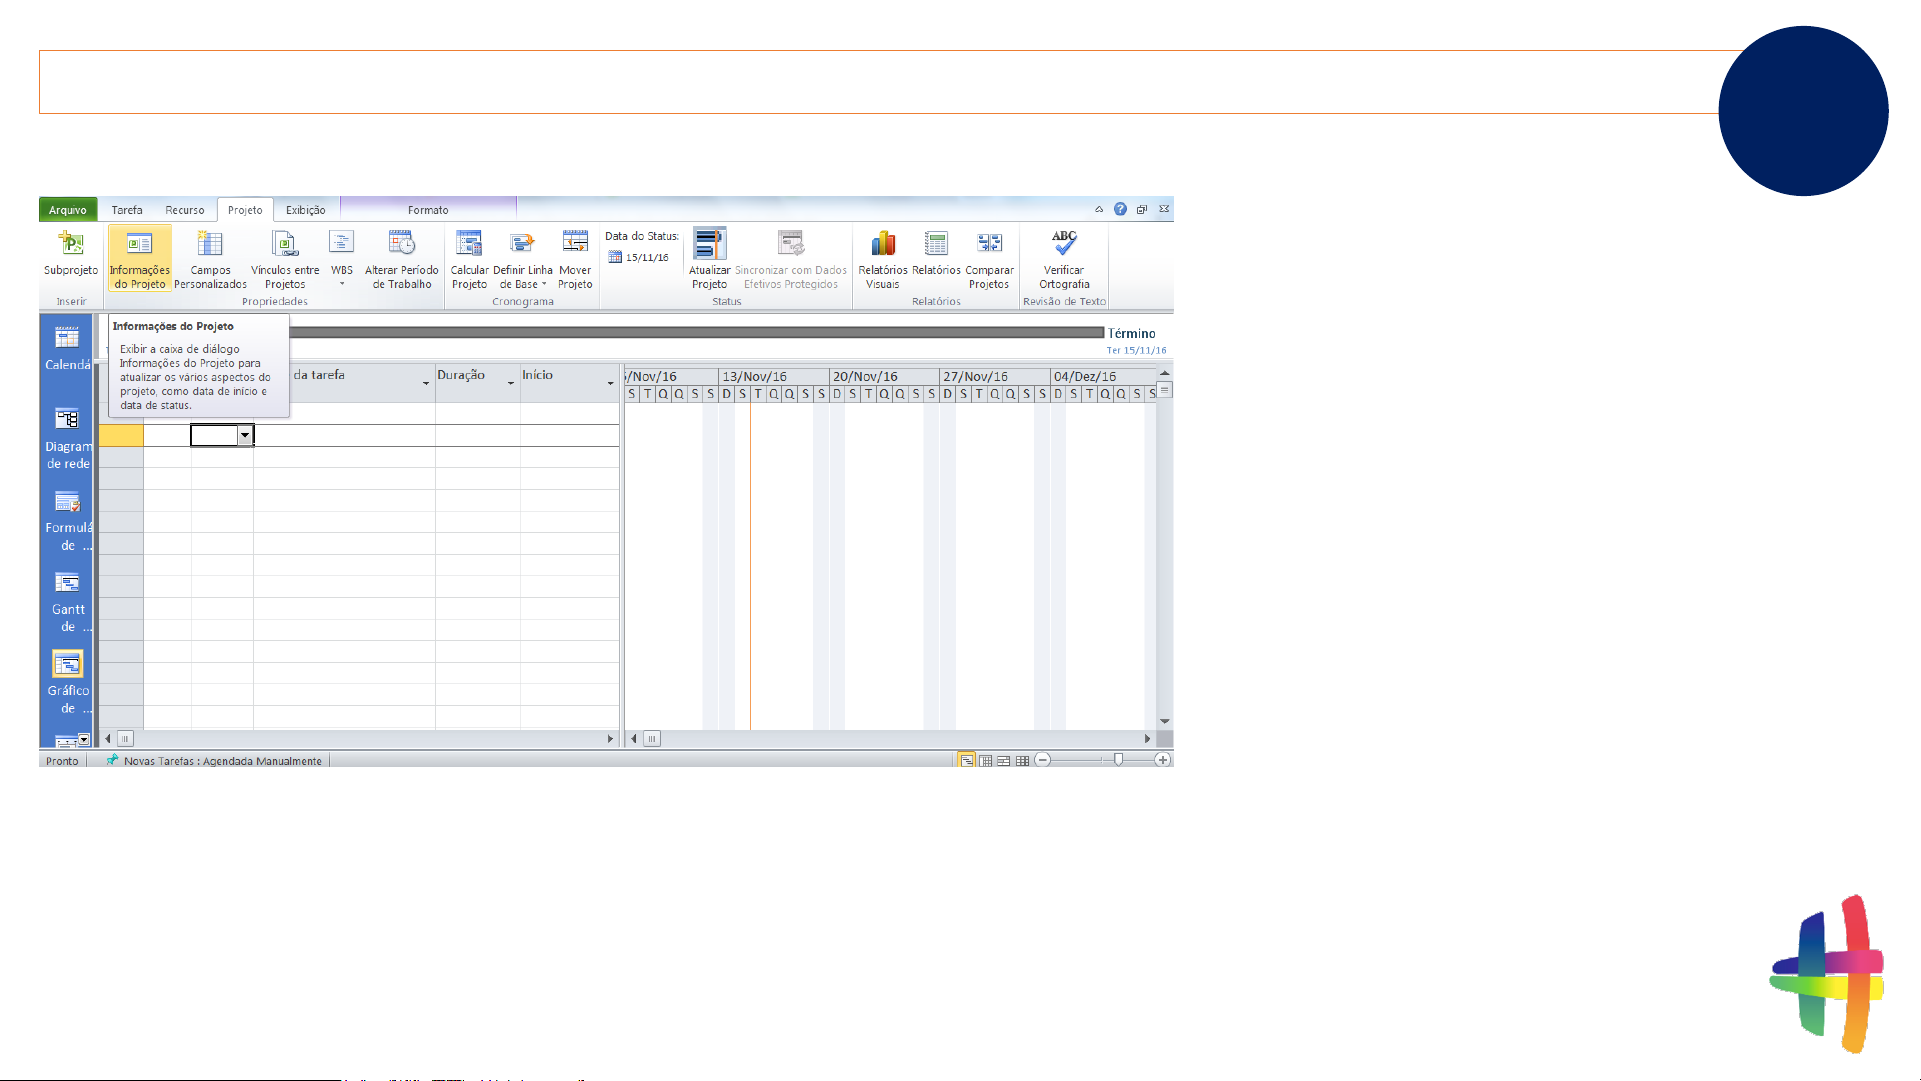Minimize the ribbon with the caret icon
1921x1081 pixels.
click(x=1099, y=209)
